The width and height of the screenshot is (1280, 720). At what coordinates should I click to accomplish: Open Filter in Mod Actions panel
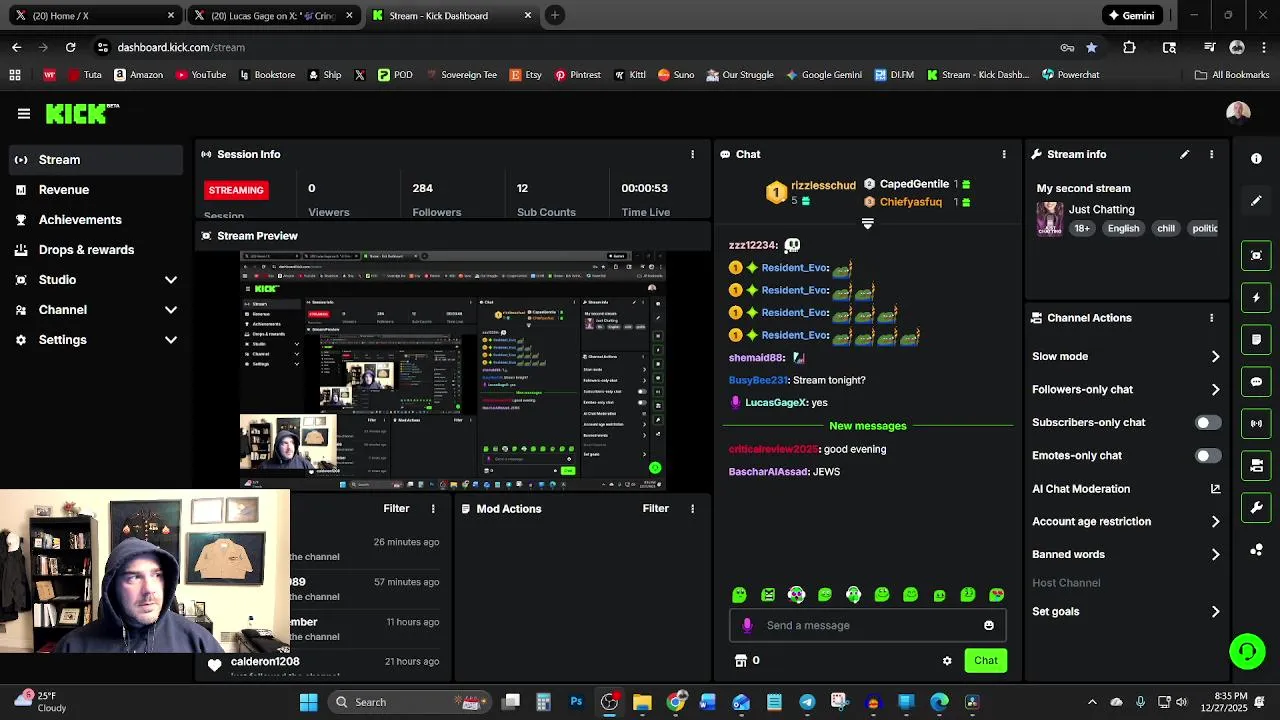click(655, 509)
